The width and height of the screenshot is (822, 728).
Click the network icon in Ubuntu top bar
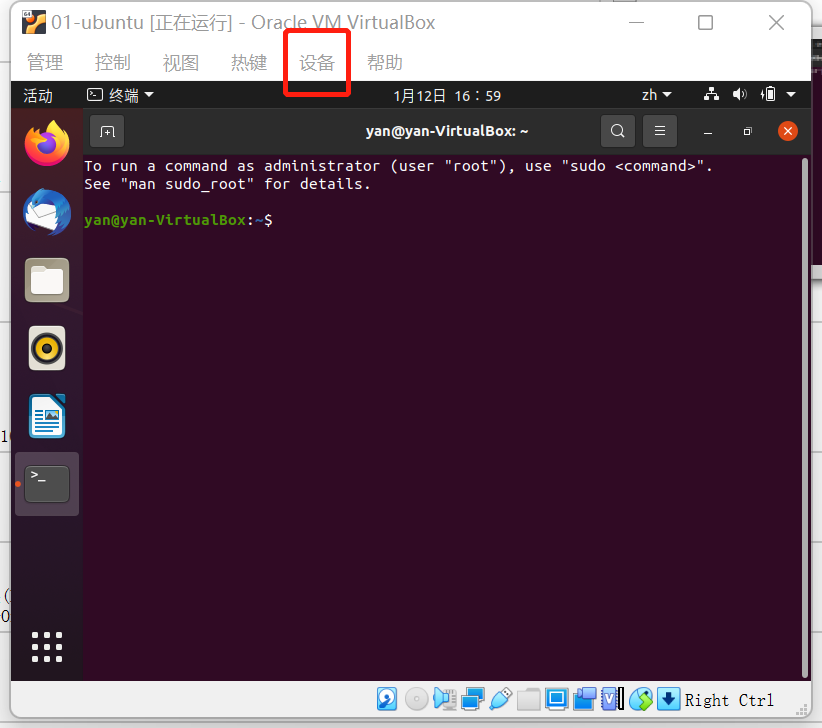(711, 94)
